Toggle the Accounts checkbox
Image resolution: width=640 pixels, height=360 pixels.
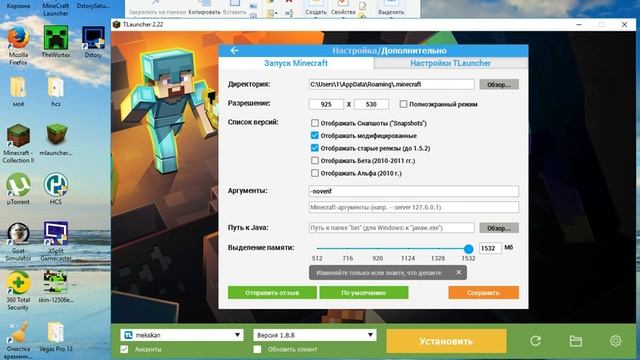pos(124,349)
